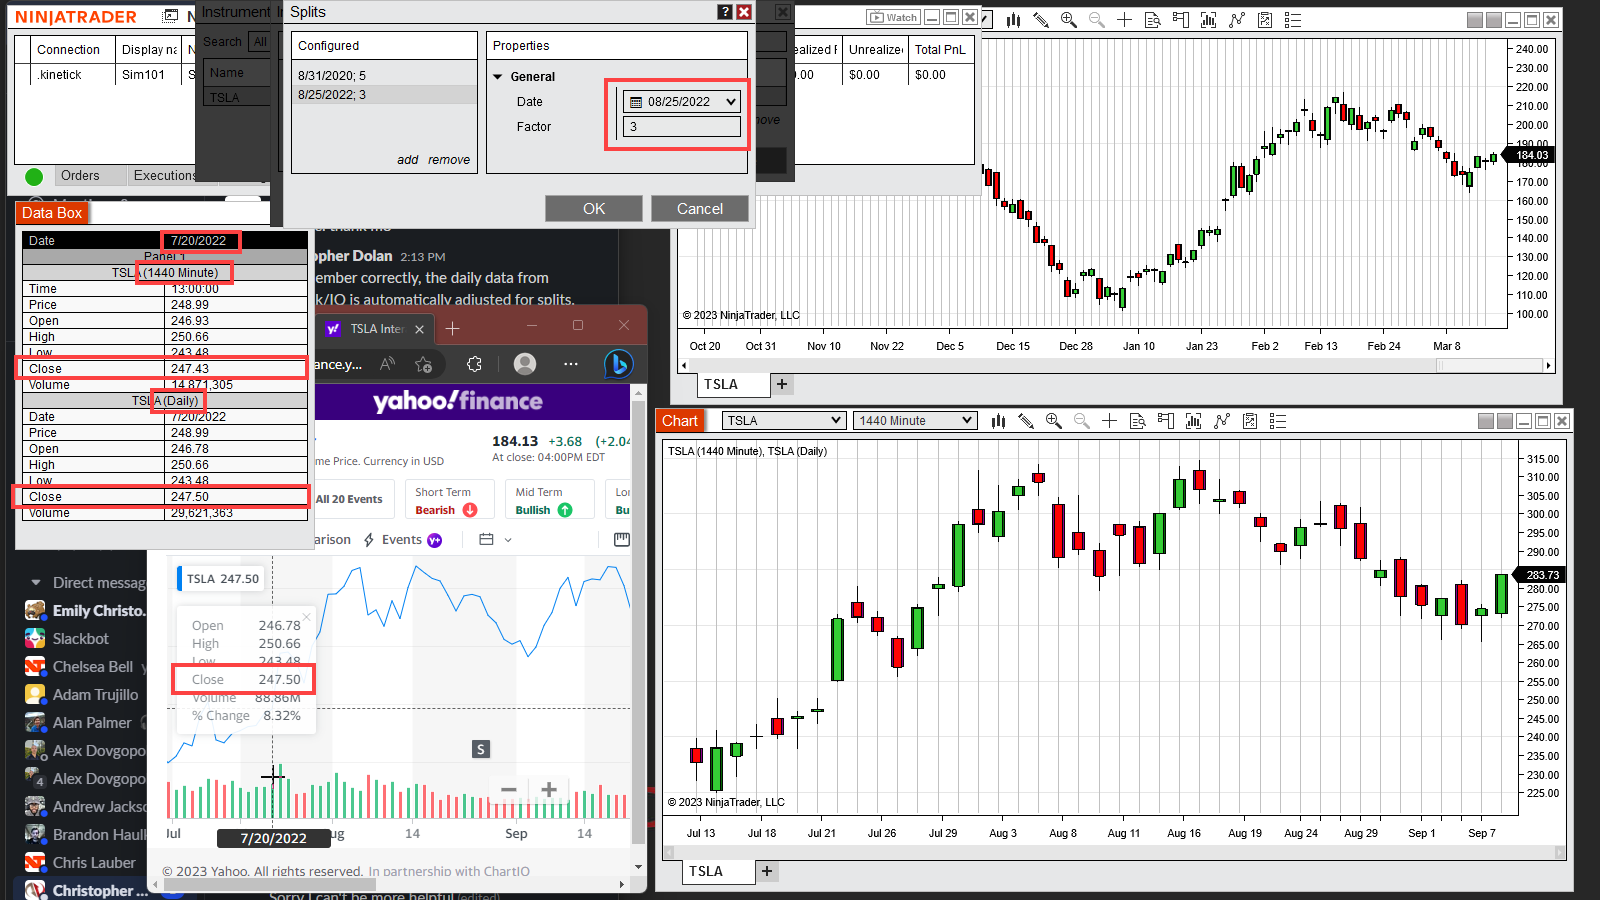Click the Factor input field in Splits
This screenshot has height=900, width=1600.
[682, 126]
